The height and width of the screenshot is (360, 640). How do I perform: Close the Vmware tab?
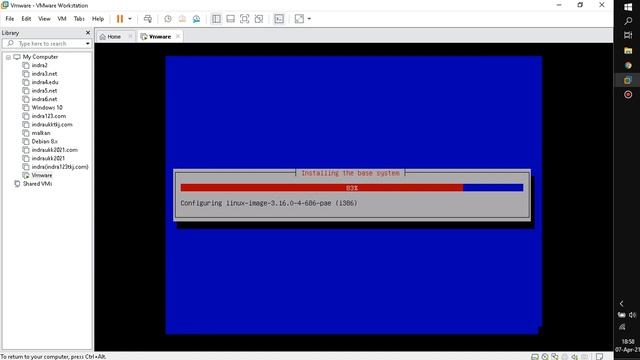point(178,36)
